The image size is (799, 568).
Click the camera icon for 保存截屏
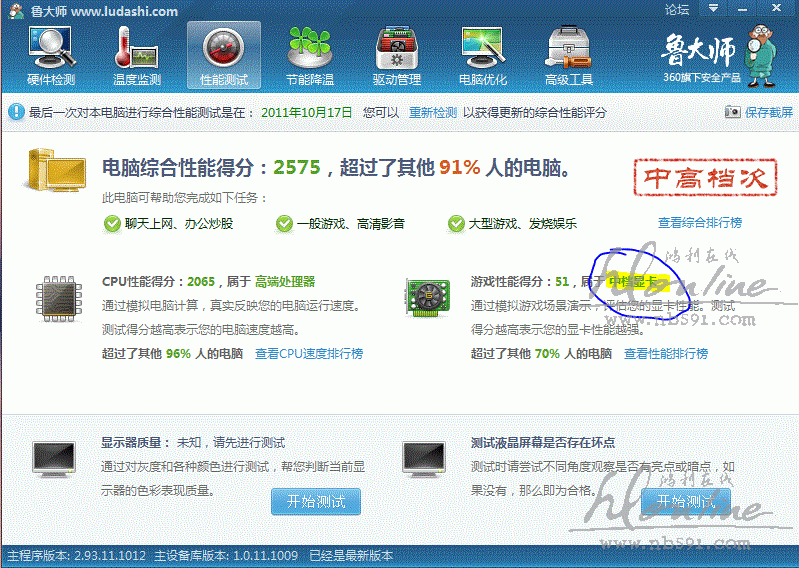(732, 112)
